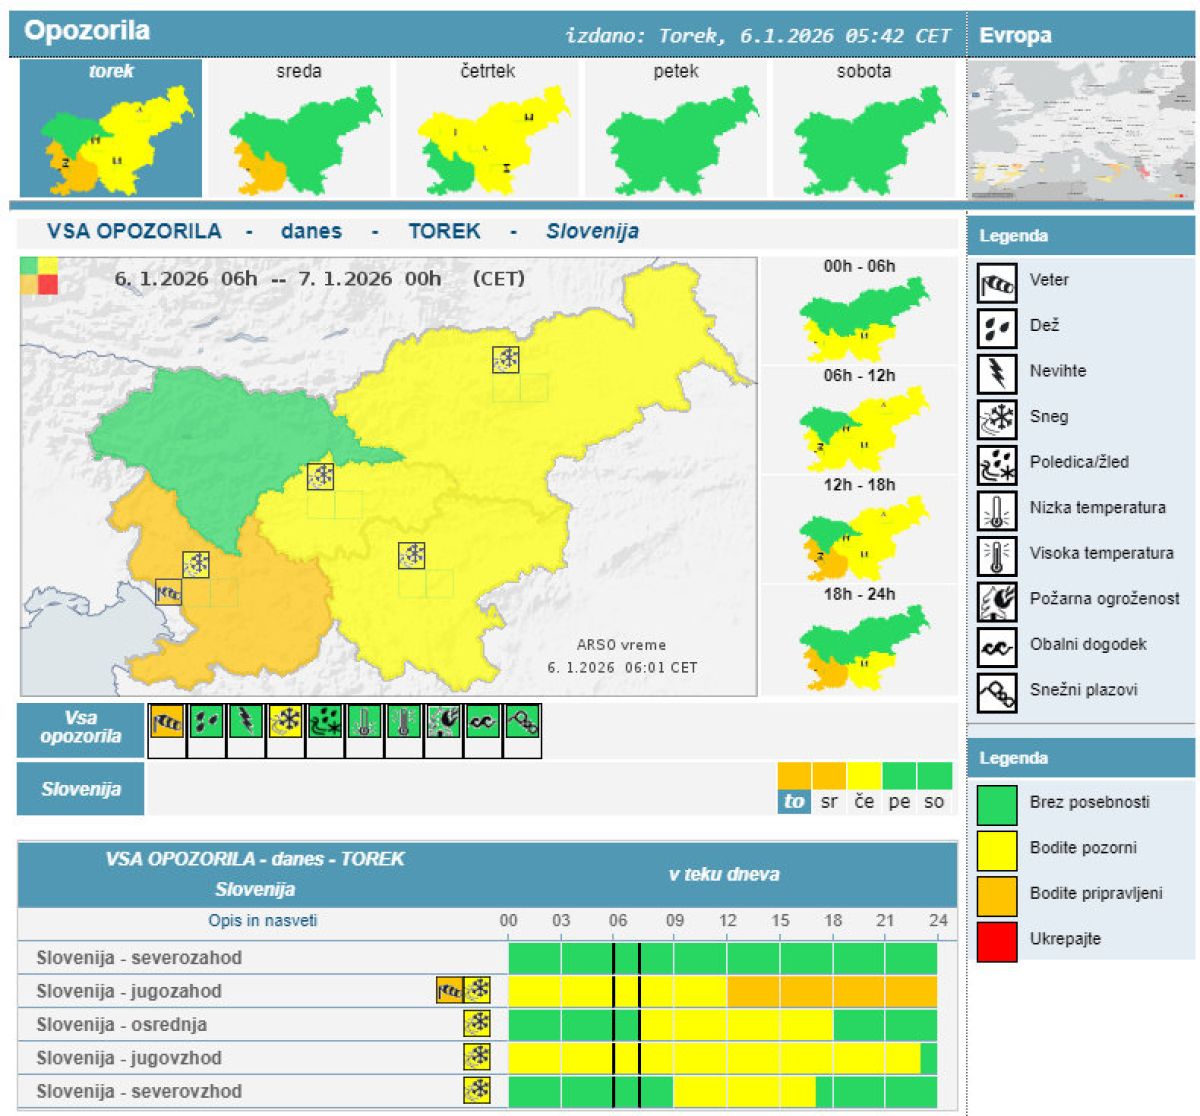Open the četrtek day map tab

click(x=487, y=128)
